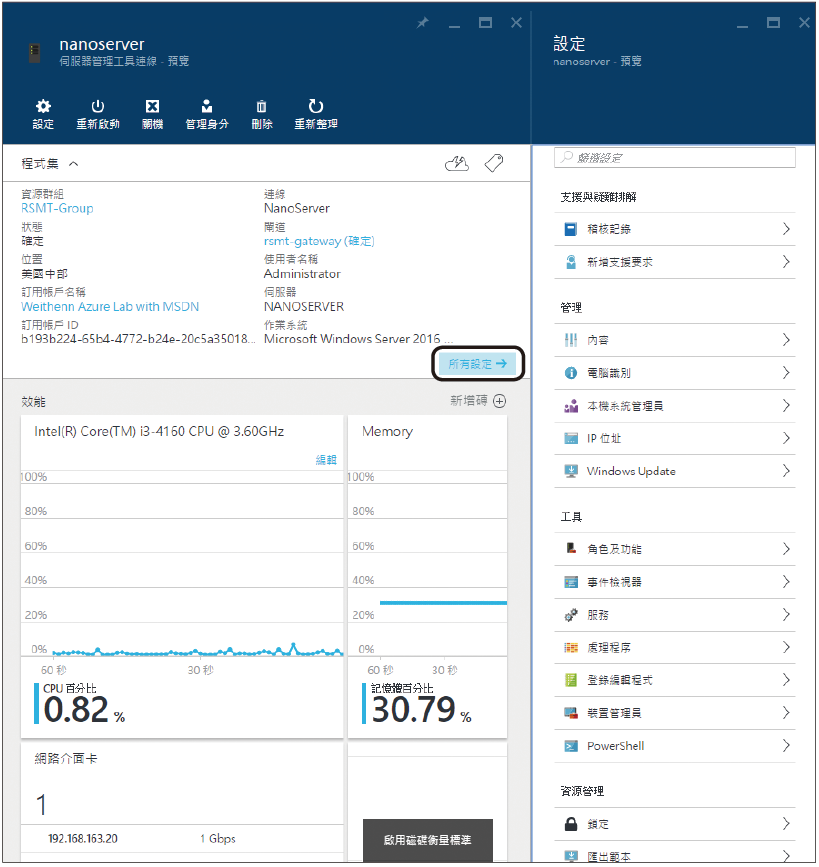Open the RSMT-Group resource group link

(x=58, y=208)
